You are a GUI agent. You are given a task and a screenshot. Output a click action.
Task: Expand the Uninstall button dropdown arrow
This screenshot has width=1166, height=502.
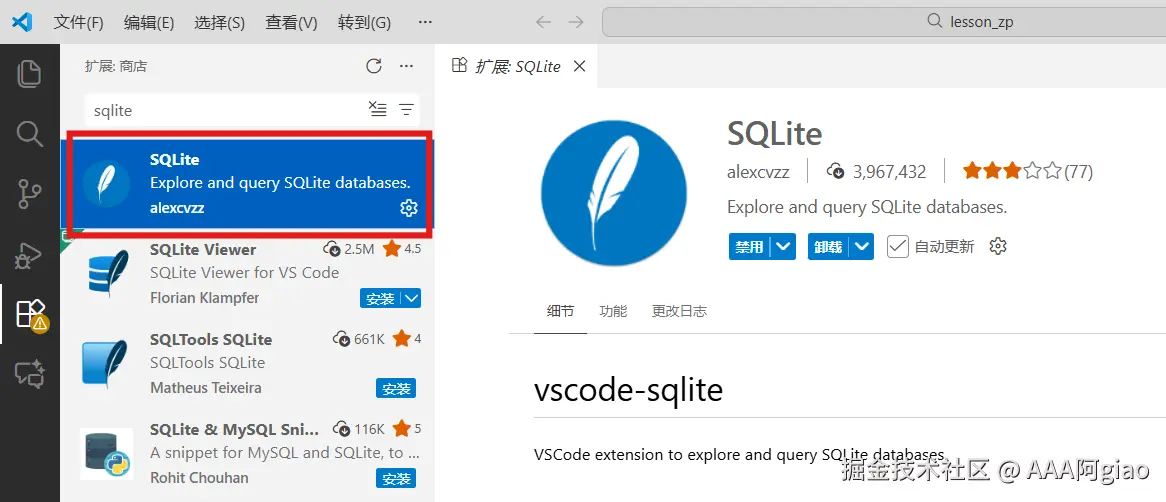tap(862, 246)
